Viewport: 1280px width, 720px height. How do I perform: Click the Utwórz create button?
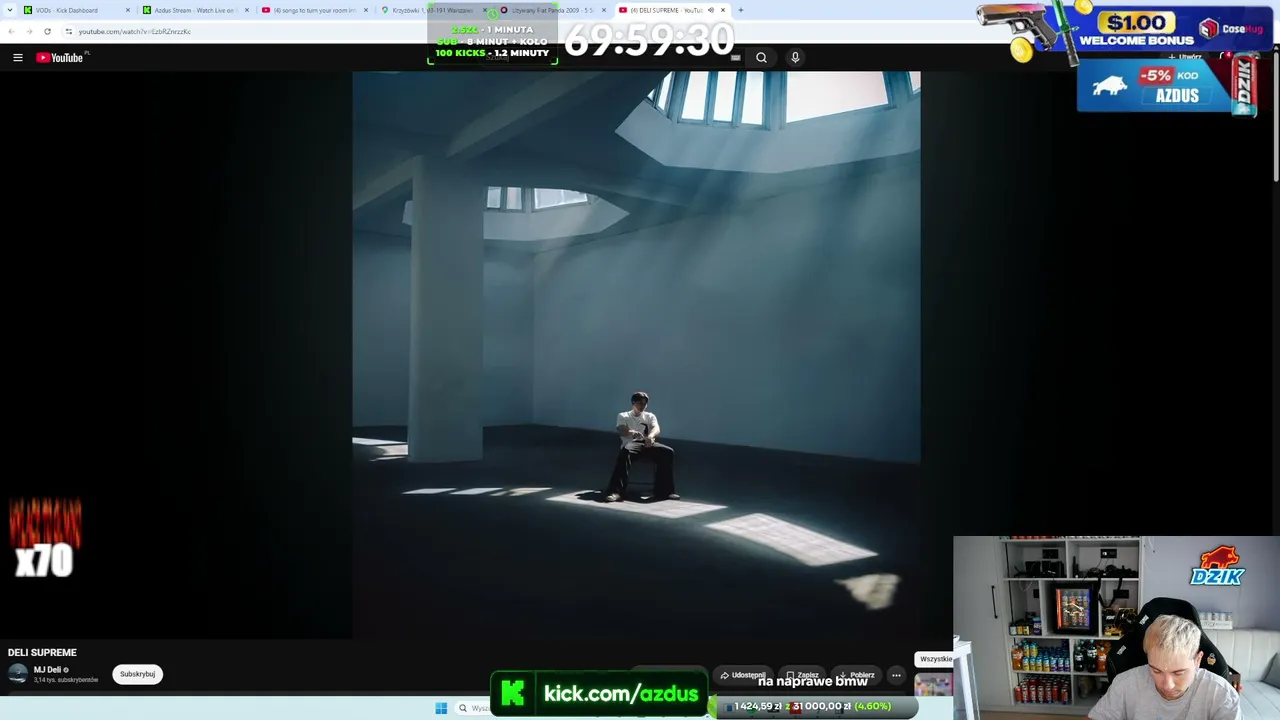coord(1185,57)
